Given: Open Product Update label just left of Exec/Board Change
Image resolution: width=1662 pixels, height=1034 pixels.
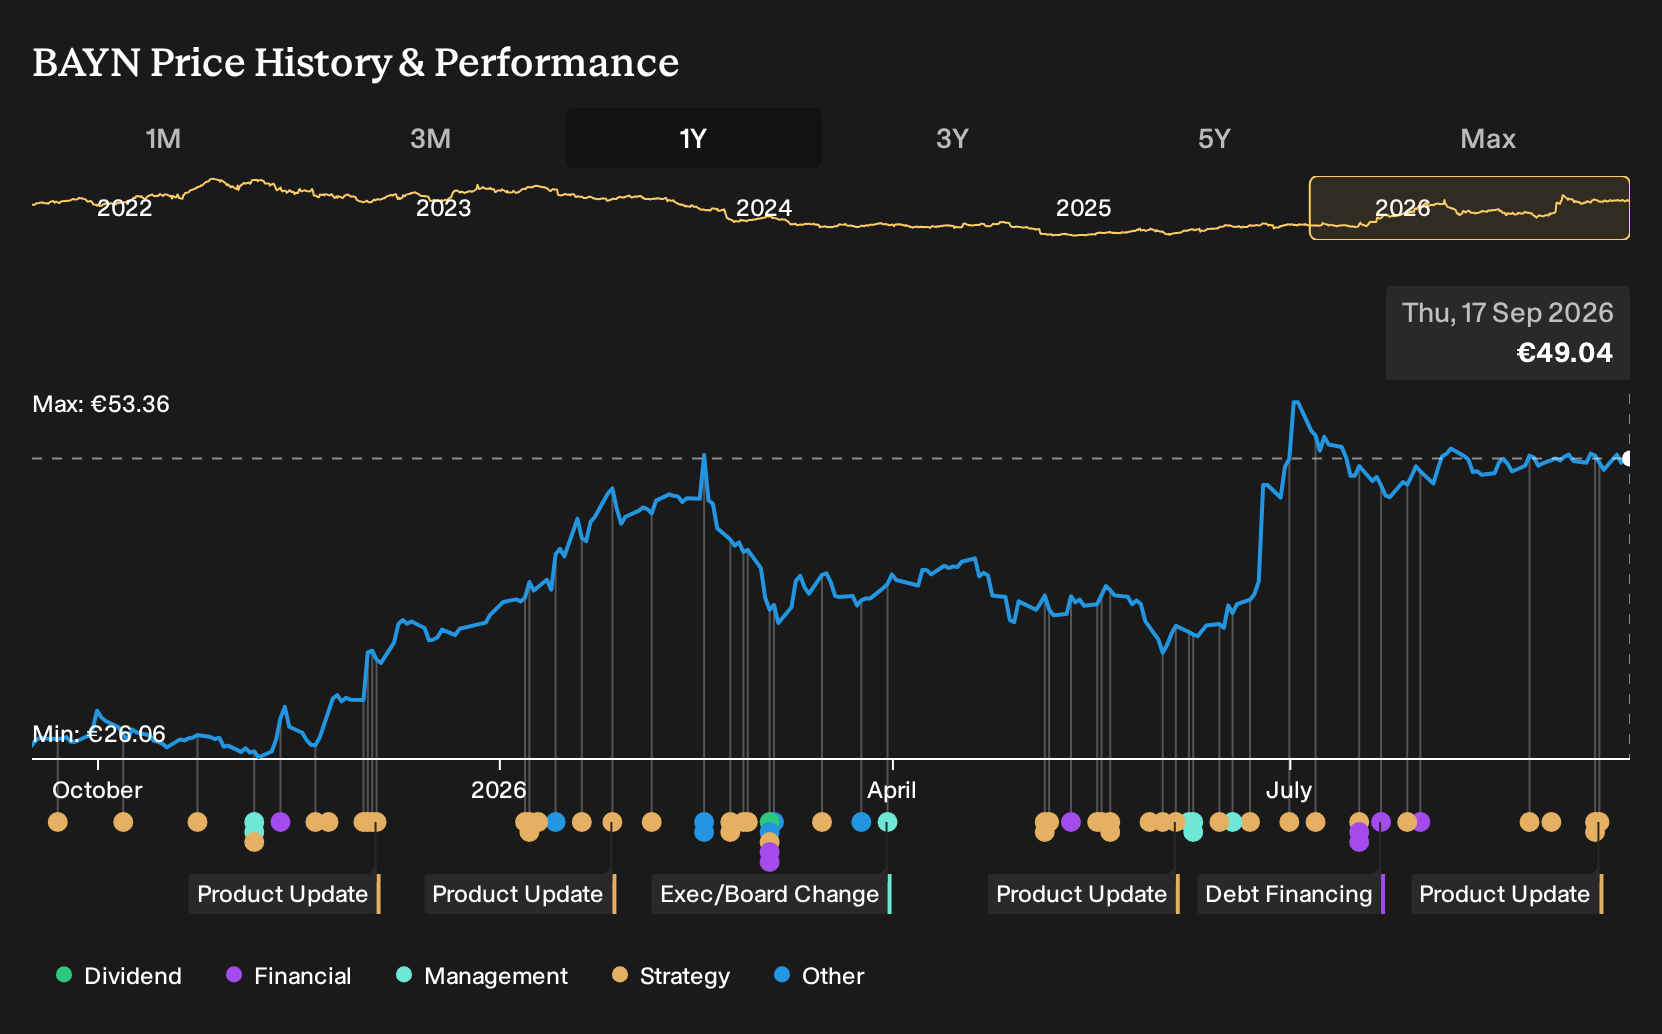Looking at the screenshot, I should [520, 894].
